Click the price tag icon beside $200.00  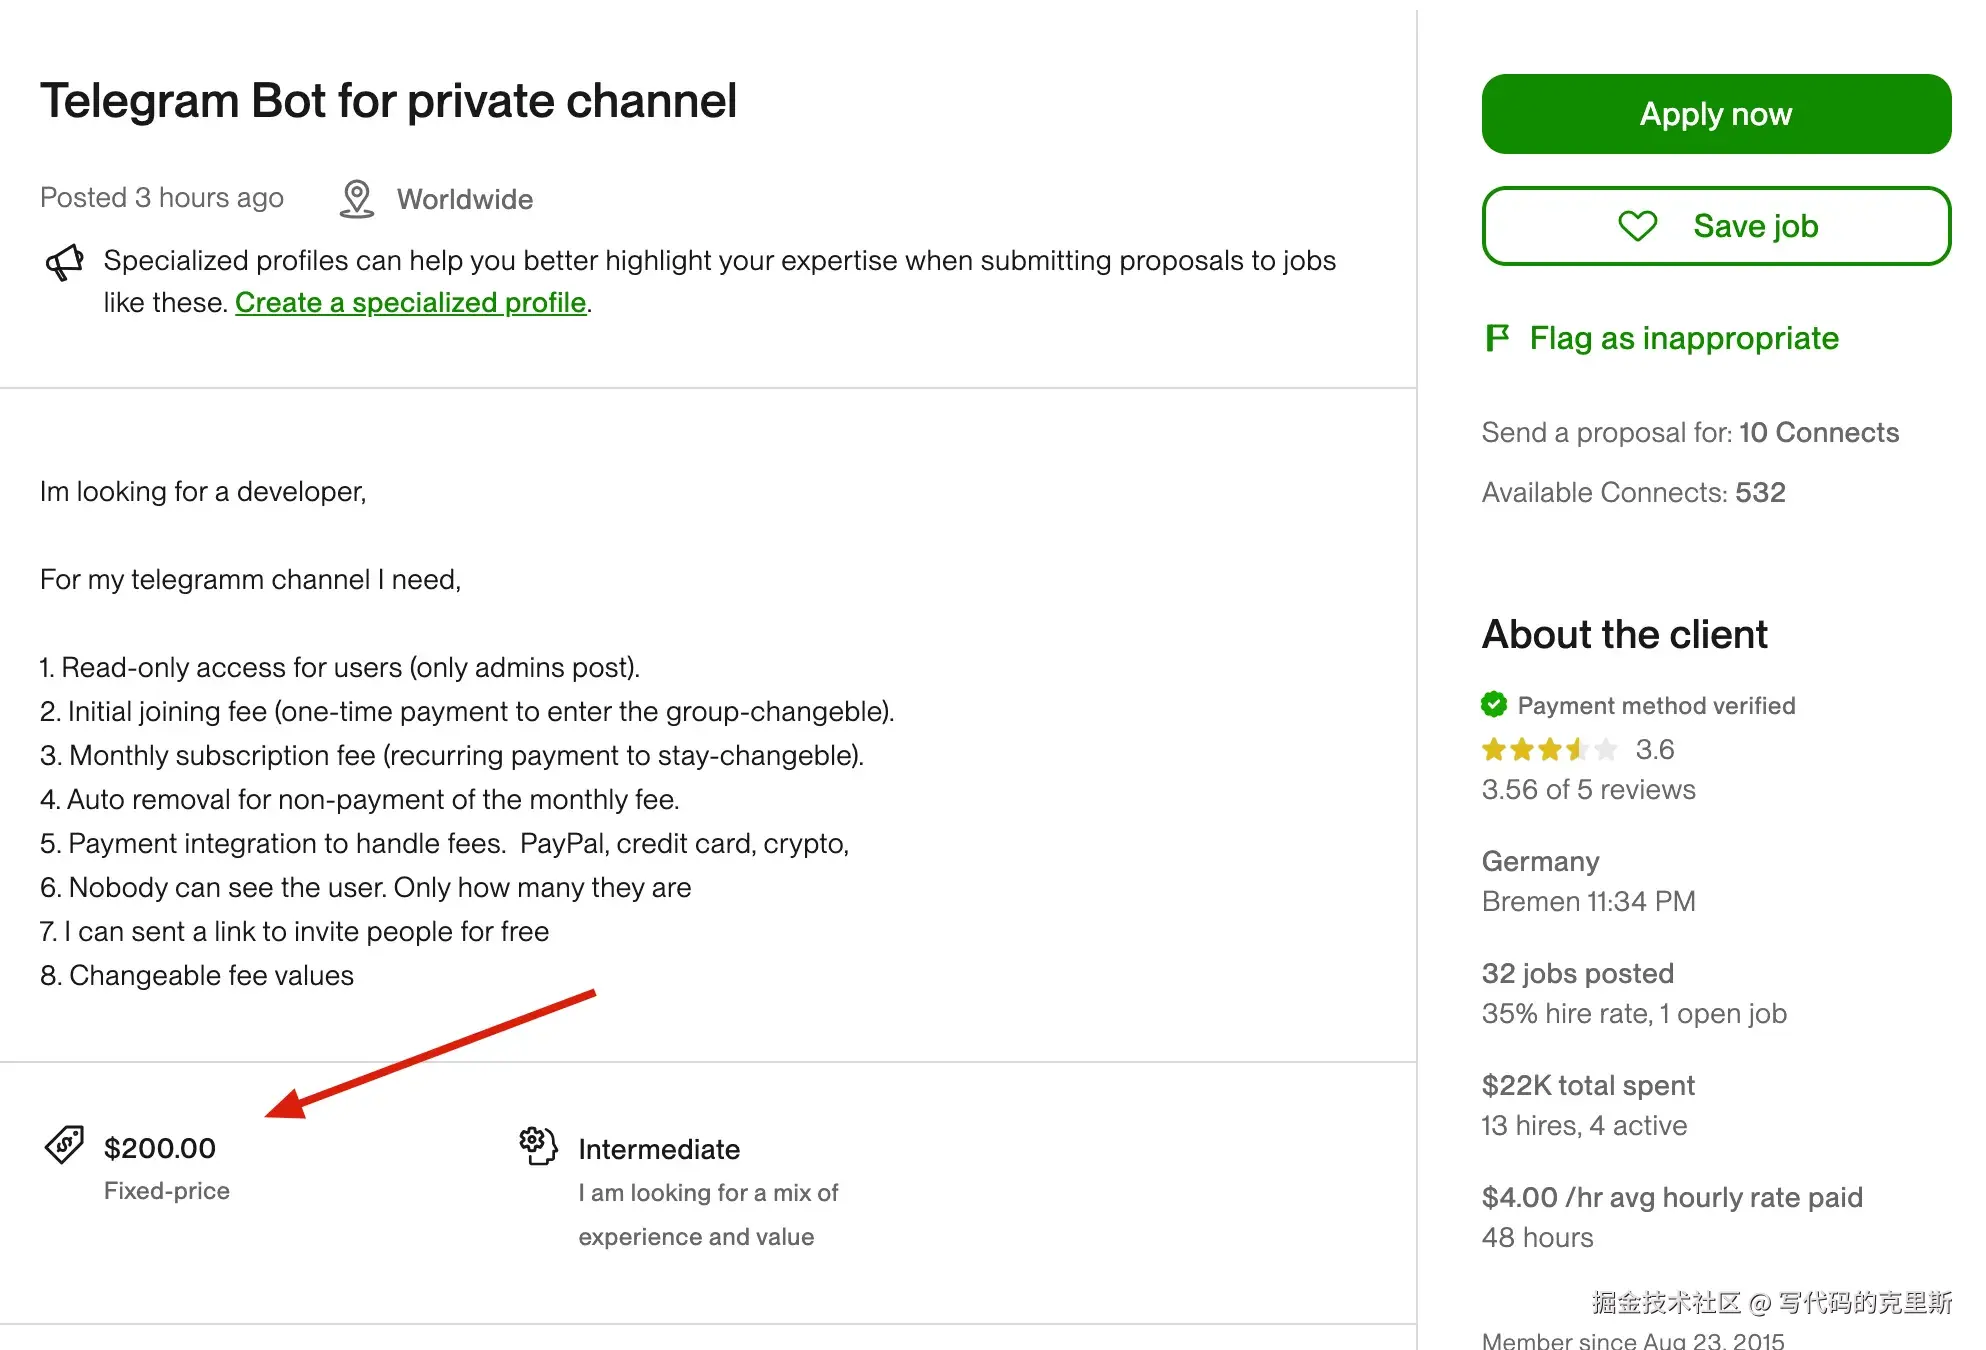(x=65, y=1145)
